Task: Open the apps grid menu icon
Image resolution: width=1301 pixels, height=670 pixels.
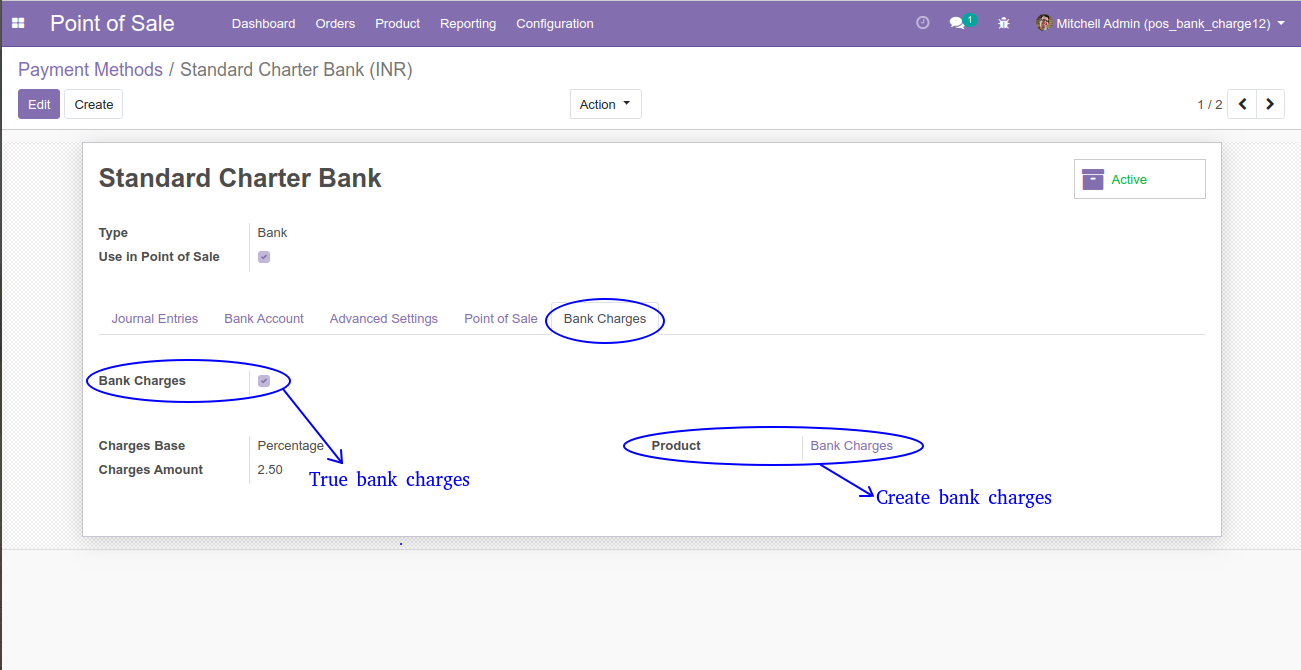Action: (x=18, y=23)
